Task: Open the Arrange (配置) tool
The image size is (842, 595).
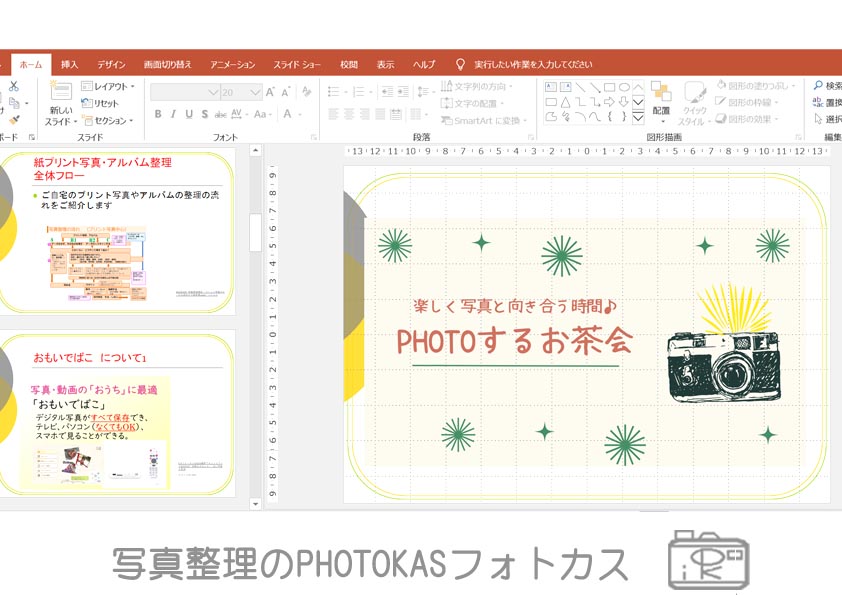Action: click(x=661, y=100)
